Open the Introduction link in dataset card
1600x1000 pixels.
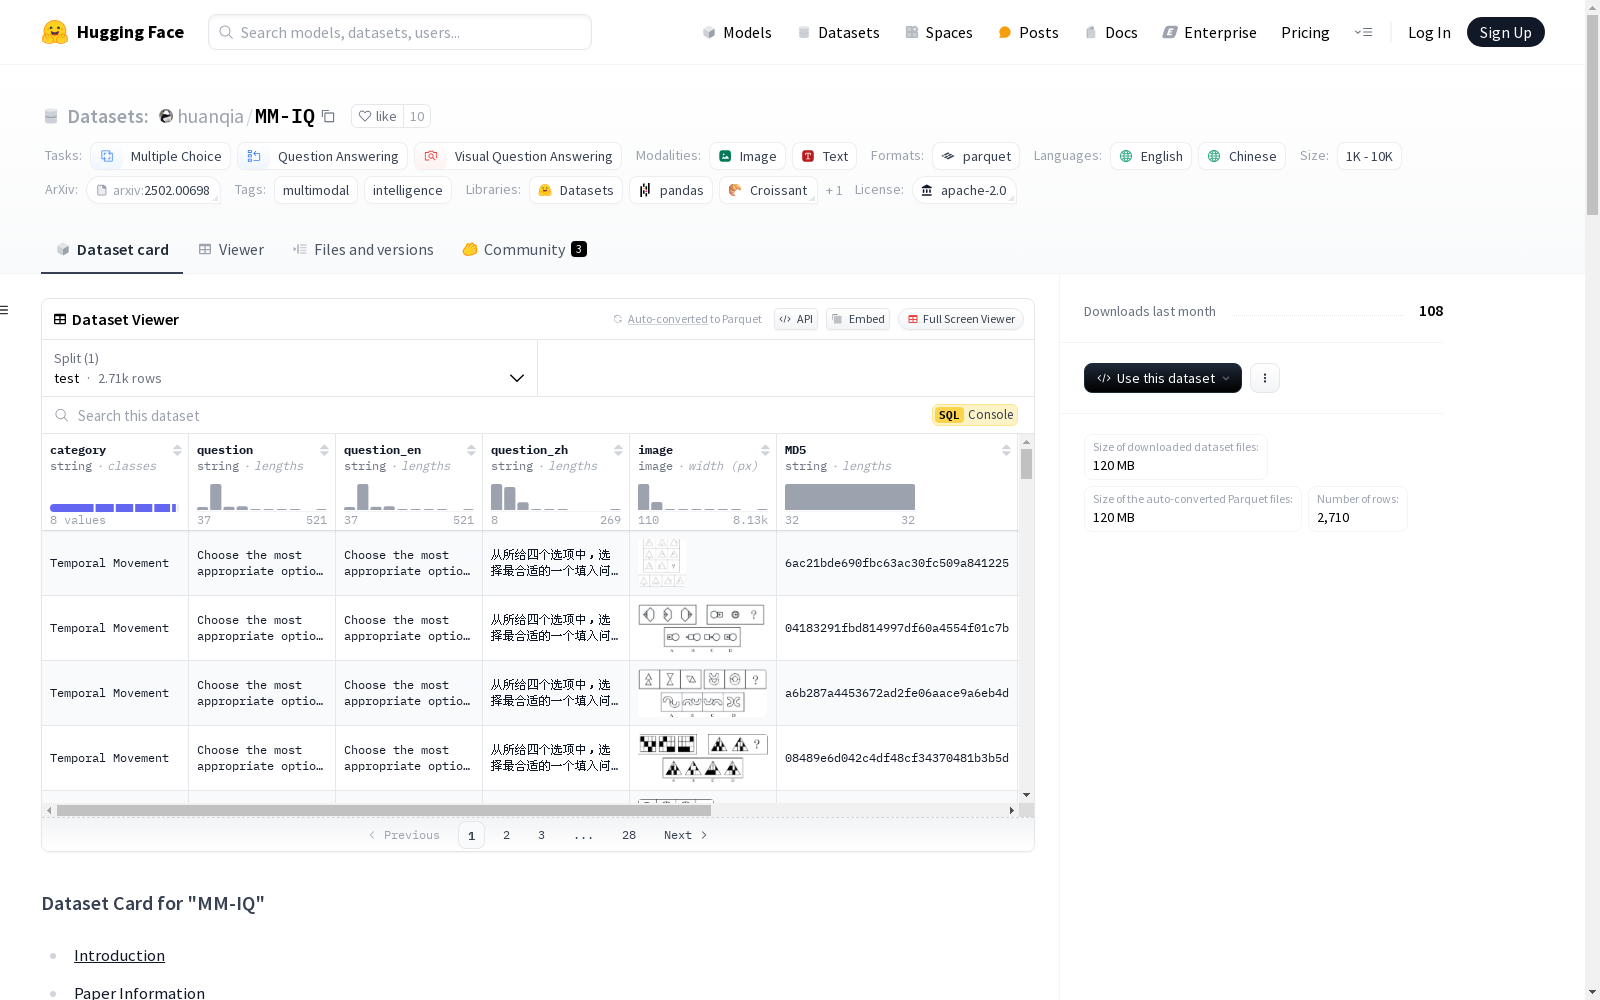119,956
